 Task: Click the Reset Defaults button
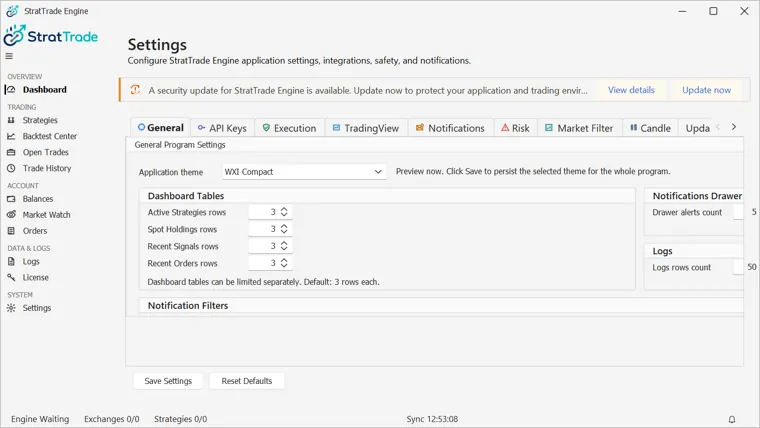(x=247, y=381)
